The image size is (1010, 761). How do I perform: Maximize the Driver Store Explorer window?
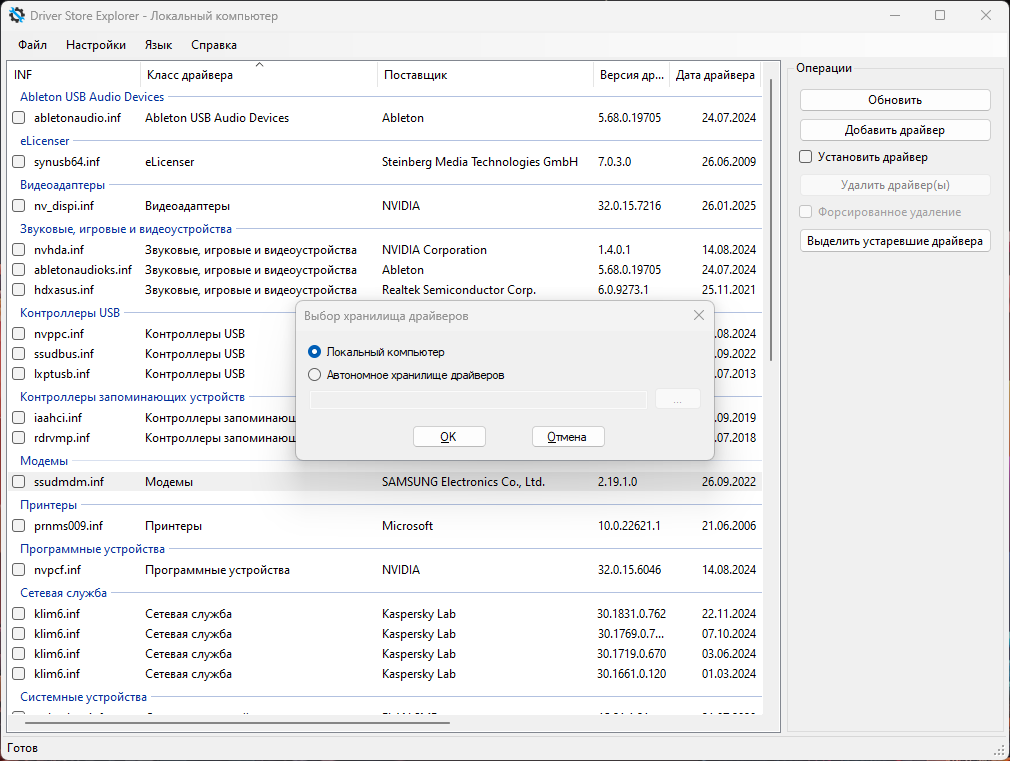940,15
